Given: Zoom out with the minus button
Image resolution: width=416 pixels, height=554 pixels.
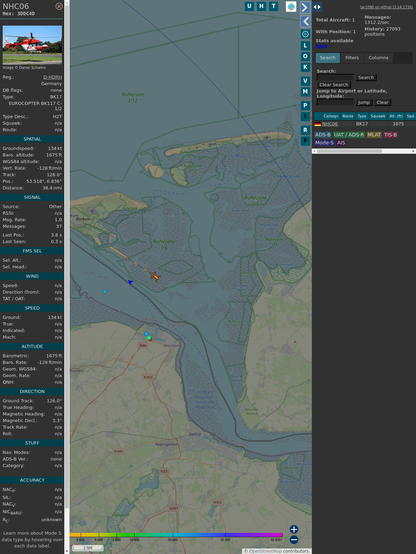Looking at the screenshot, I should point(294,540).
